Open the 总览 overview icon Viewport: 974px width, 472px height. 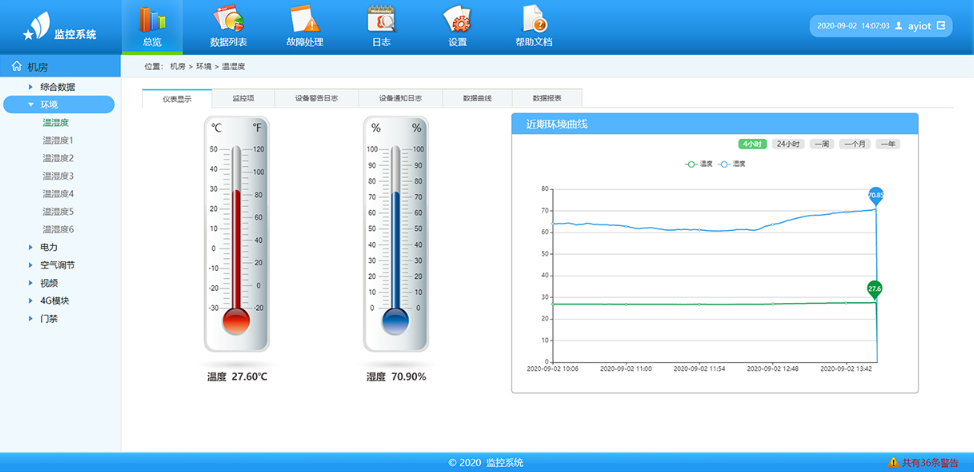tap(152, 20)
